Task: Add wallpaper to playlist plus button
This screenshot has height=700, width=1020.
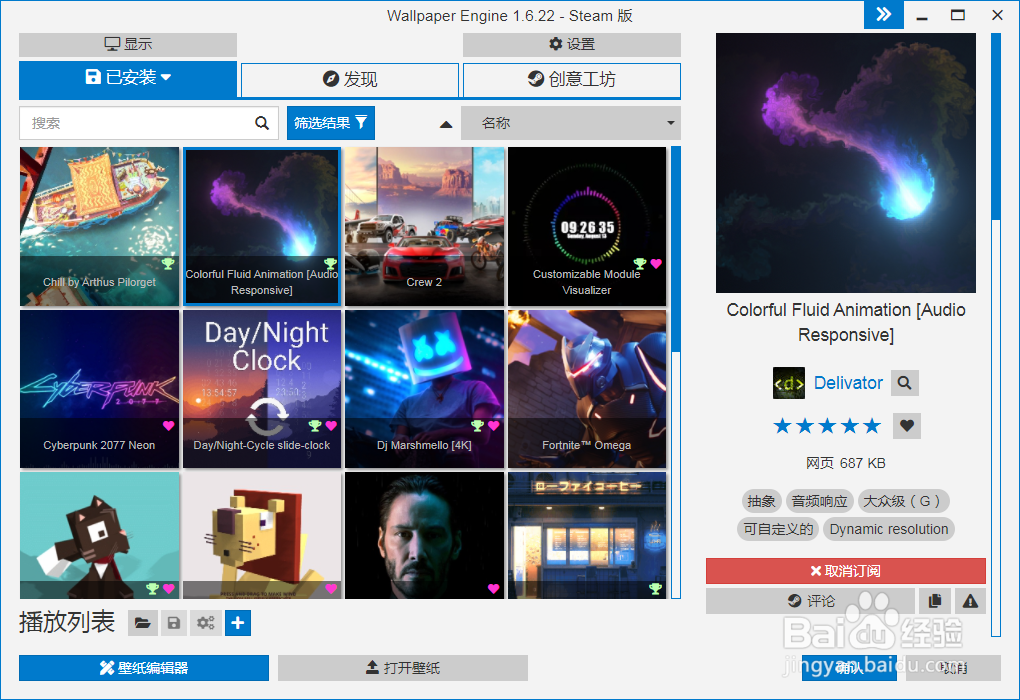Action: (238, 623)
